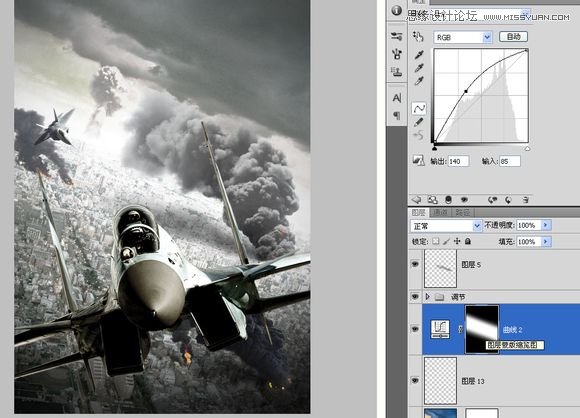Hide the 曲线 2 layer
This screenshot has width=580, height=418.
(415, 329)
